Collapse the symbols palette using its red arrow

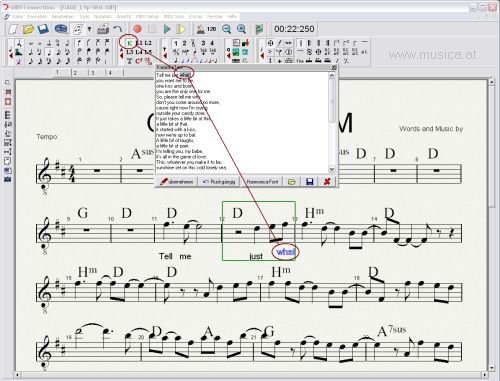click(x=262, y=55)
